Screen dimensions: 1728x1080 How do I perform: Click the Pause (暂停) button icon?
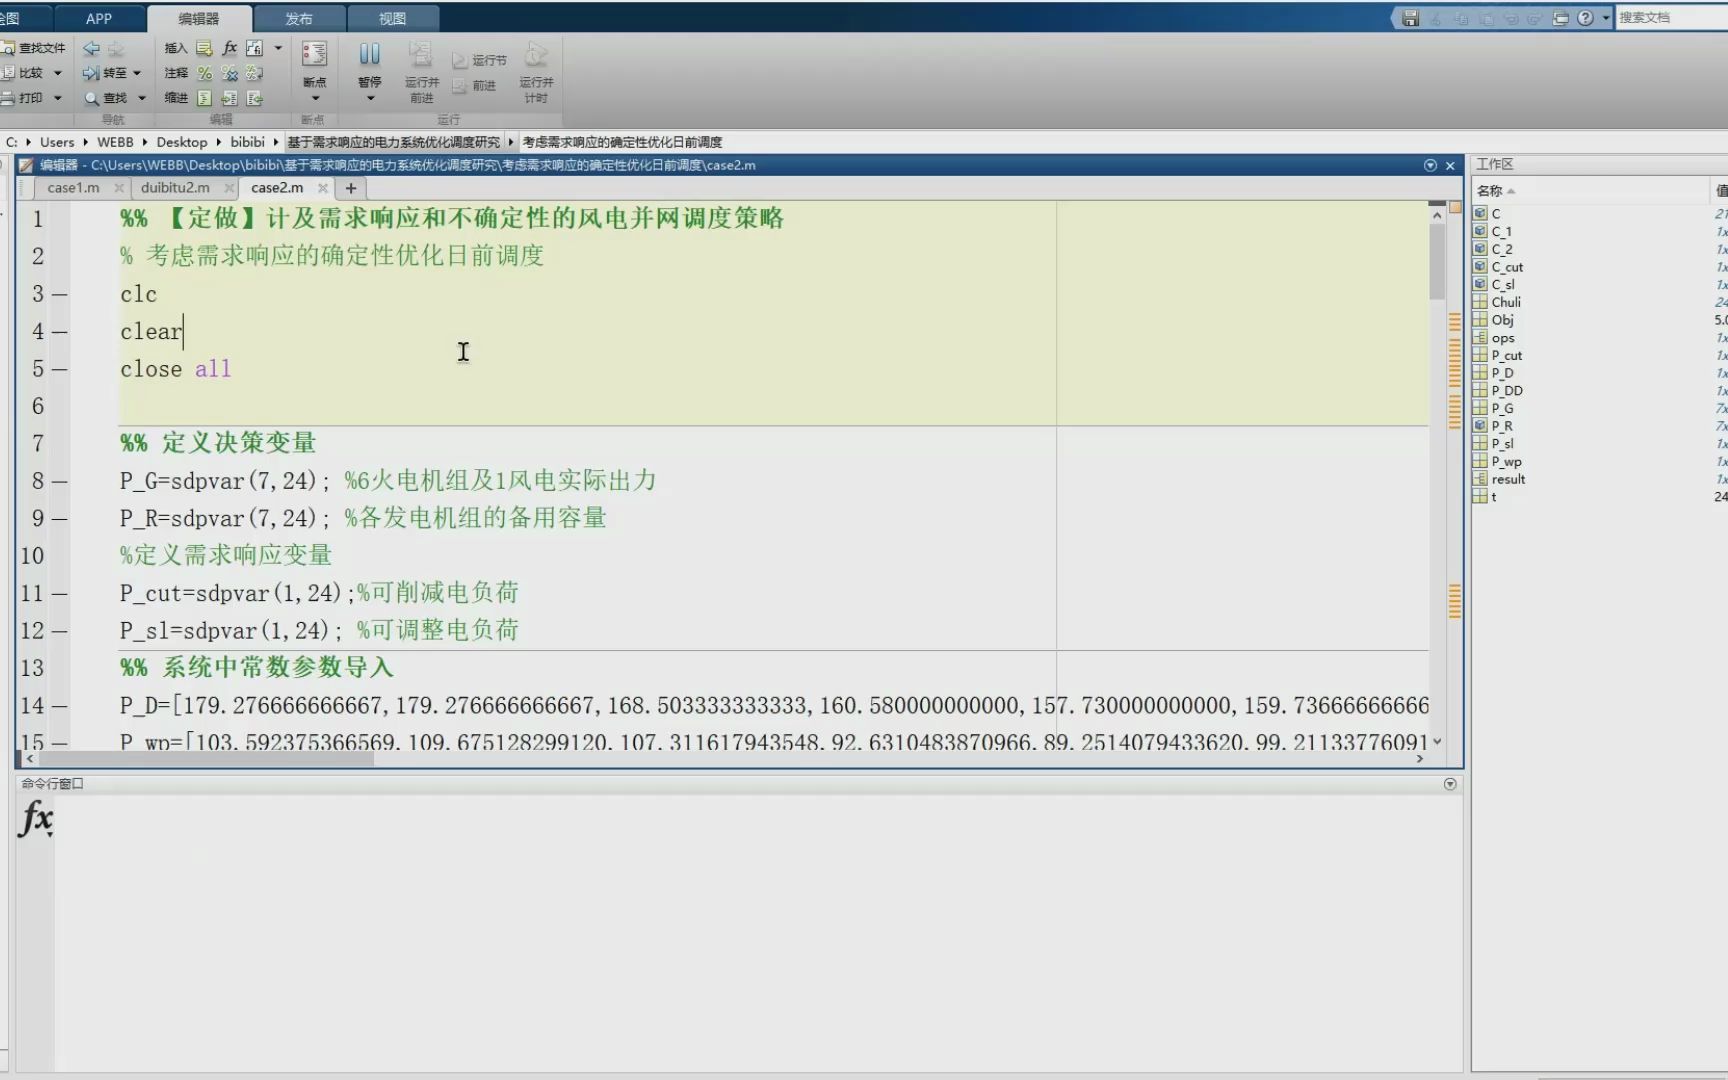coord(370,55)
